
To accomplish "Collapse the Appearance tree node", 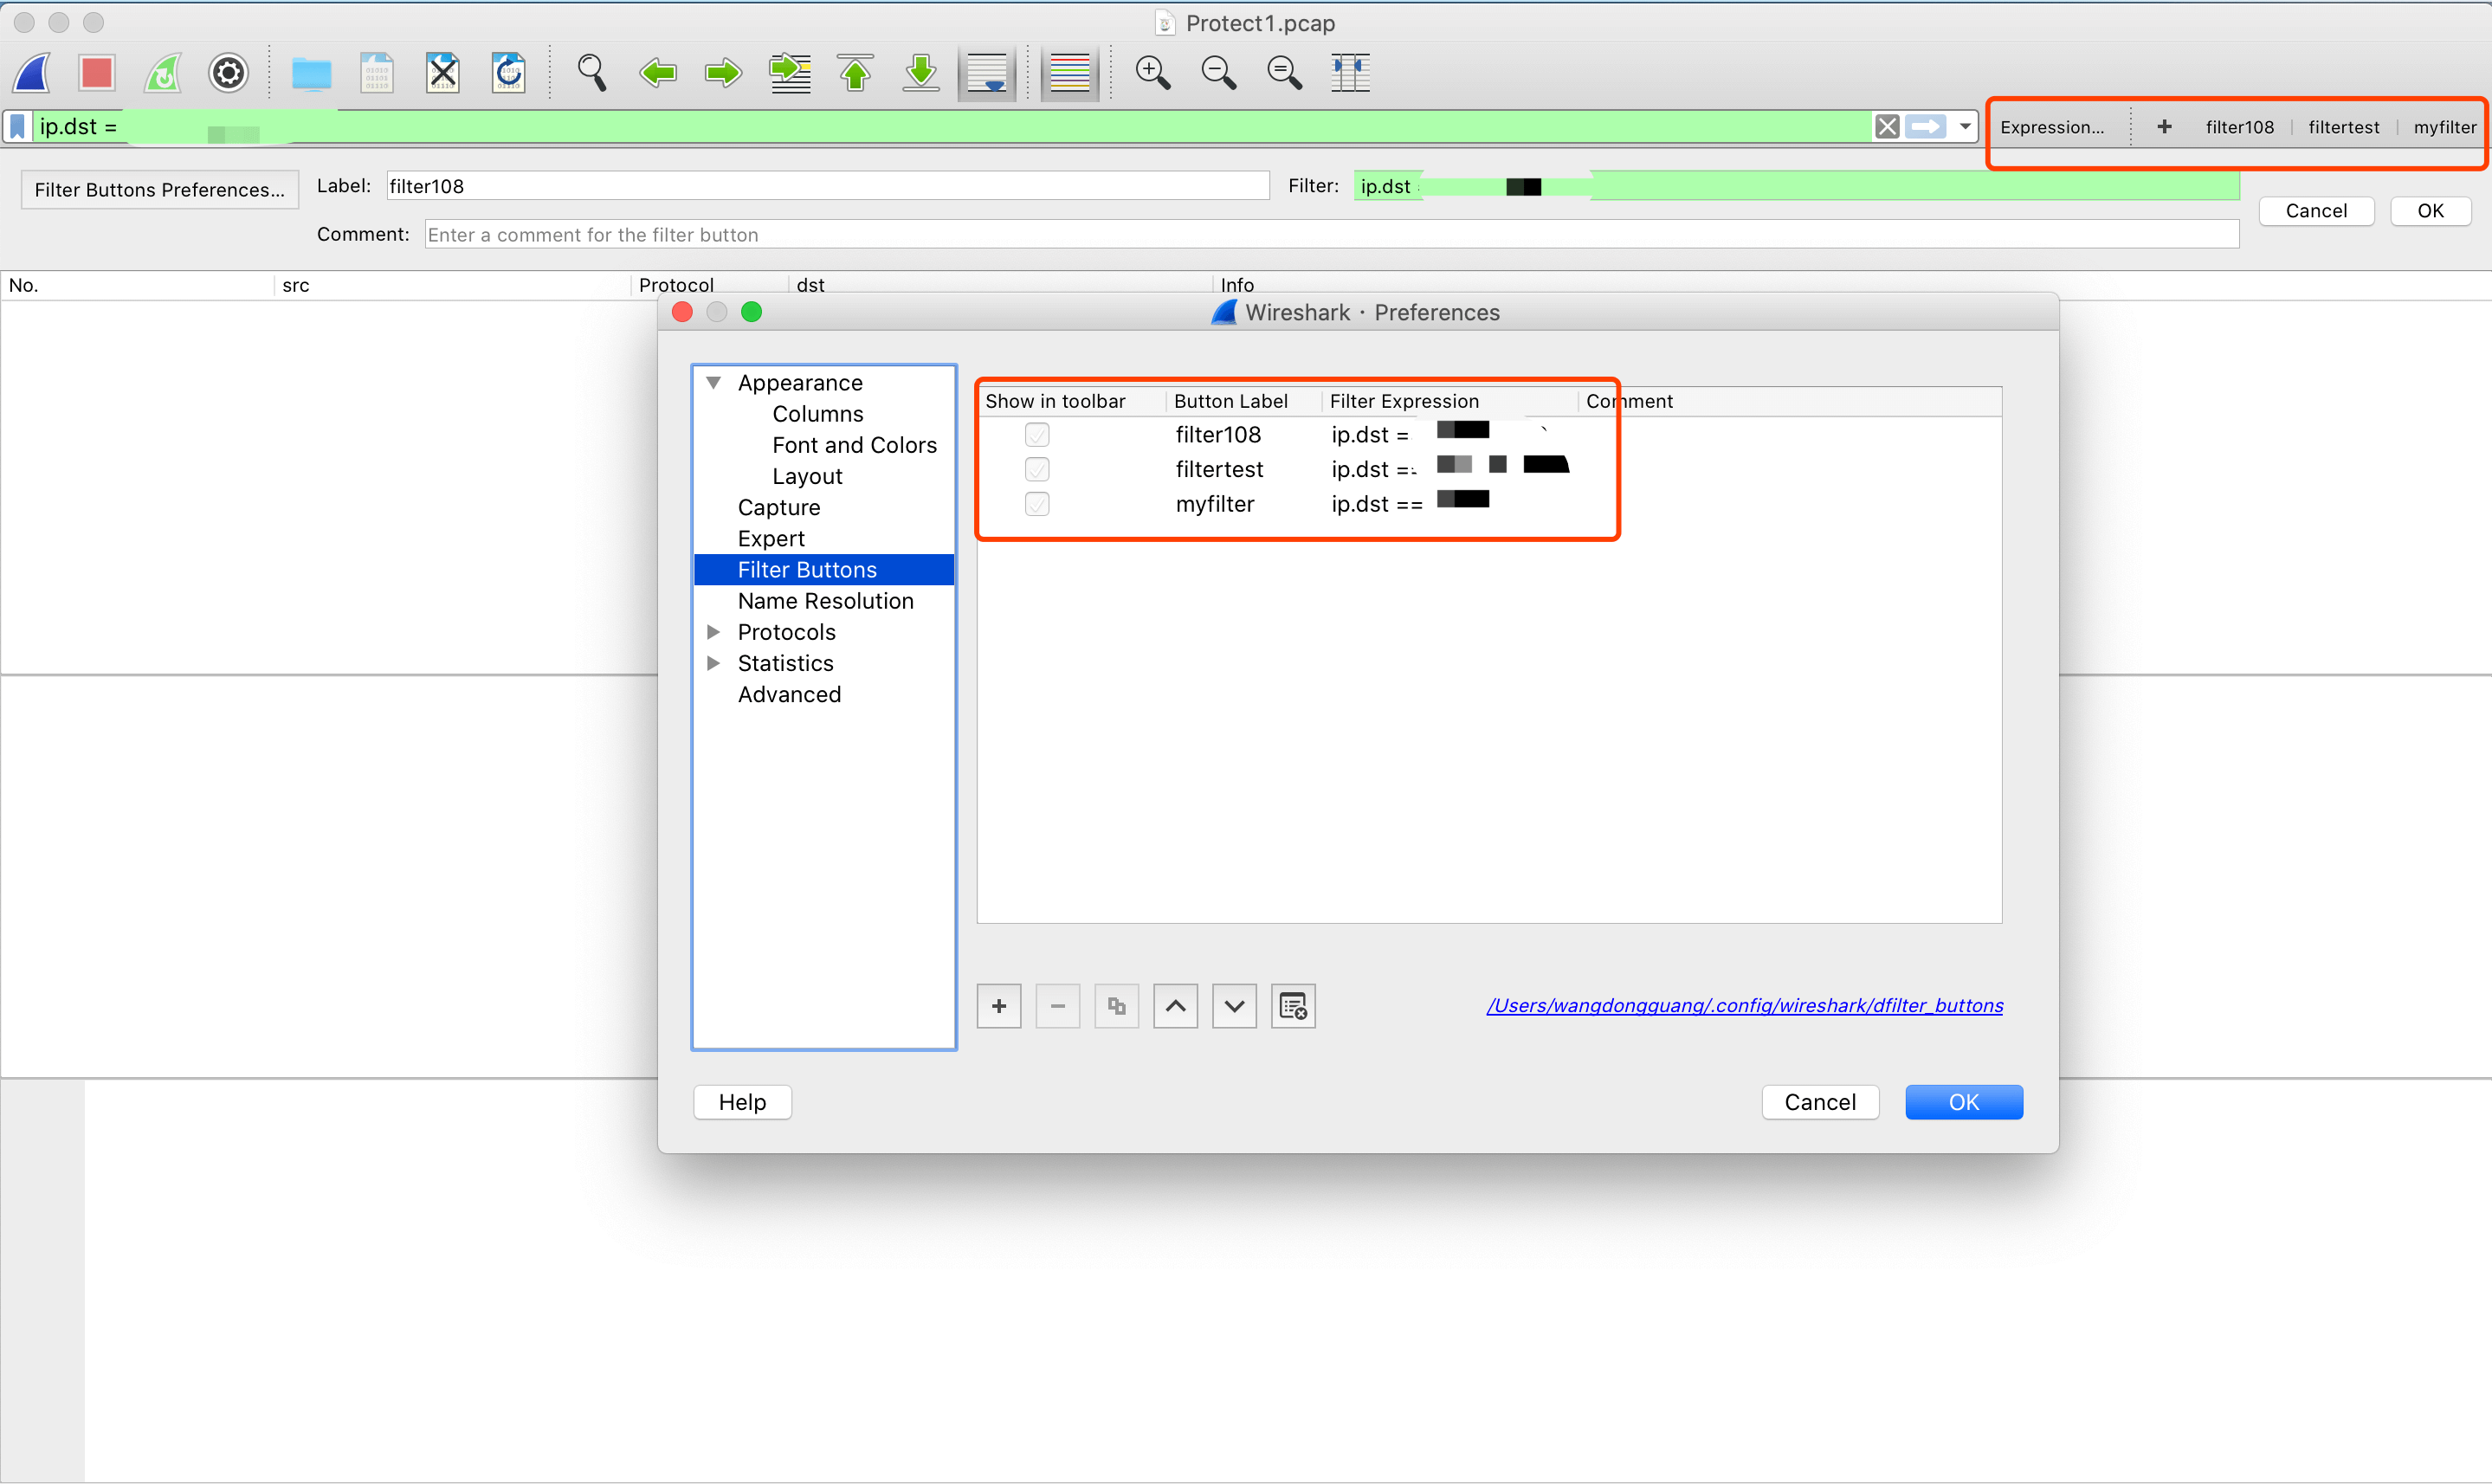I will 714,383.
